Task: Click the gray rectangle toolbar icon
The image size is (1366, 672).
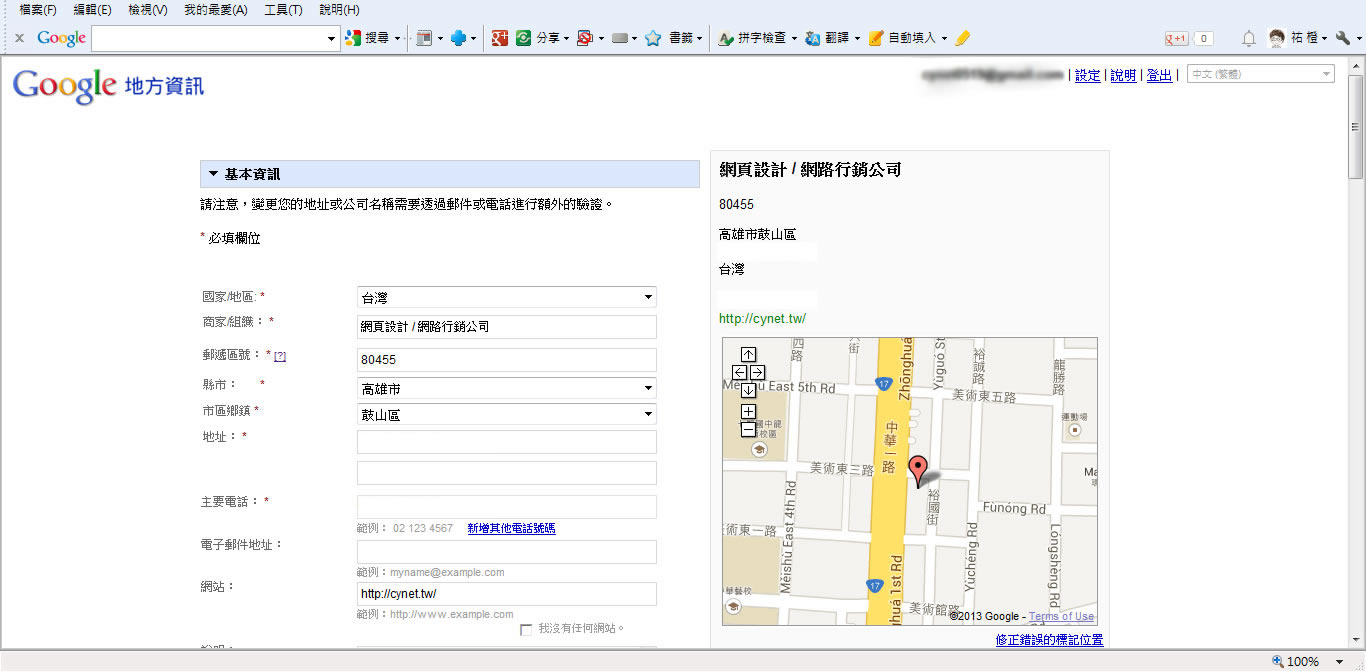Action: coord(620,38)
